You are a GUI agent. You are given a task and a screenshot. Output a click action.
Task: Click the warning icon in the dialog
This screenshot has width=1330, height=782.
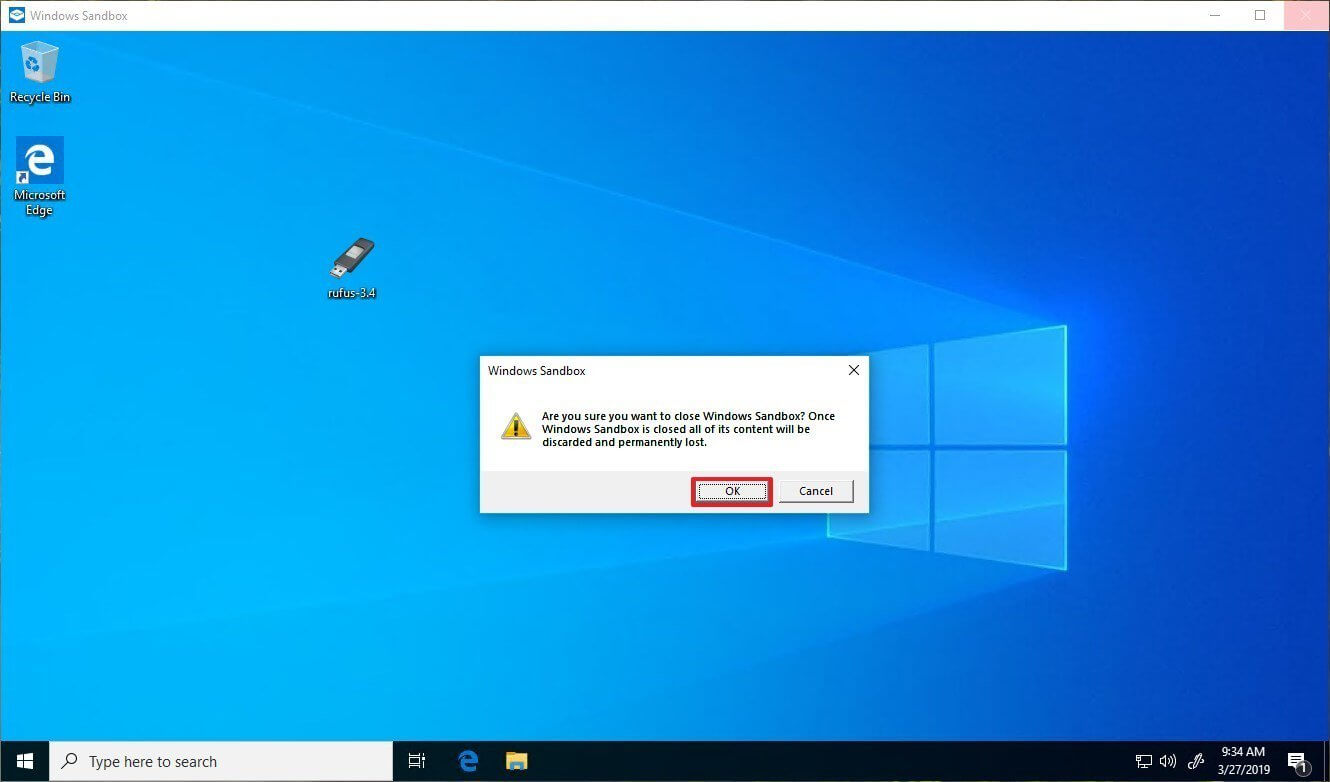(x=515, y=425)
